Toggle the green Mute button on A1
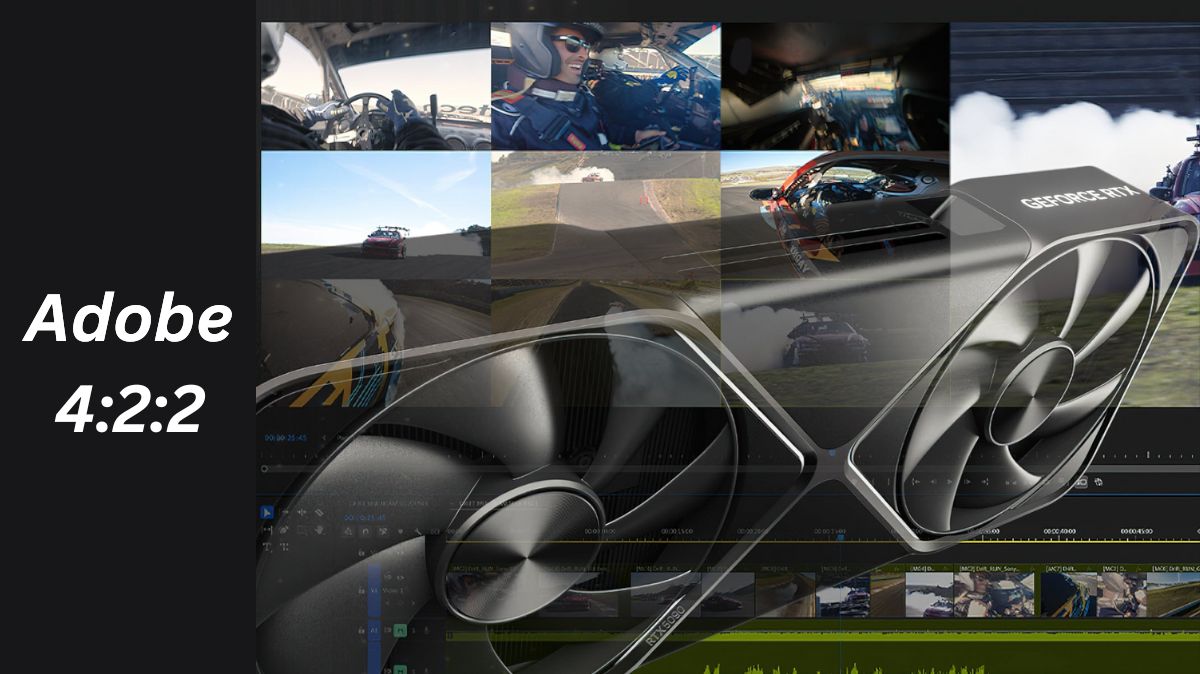 (400, 631)
